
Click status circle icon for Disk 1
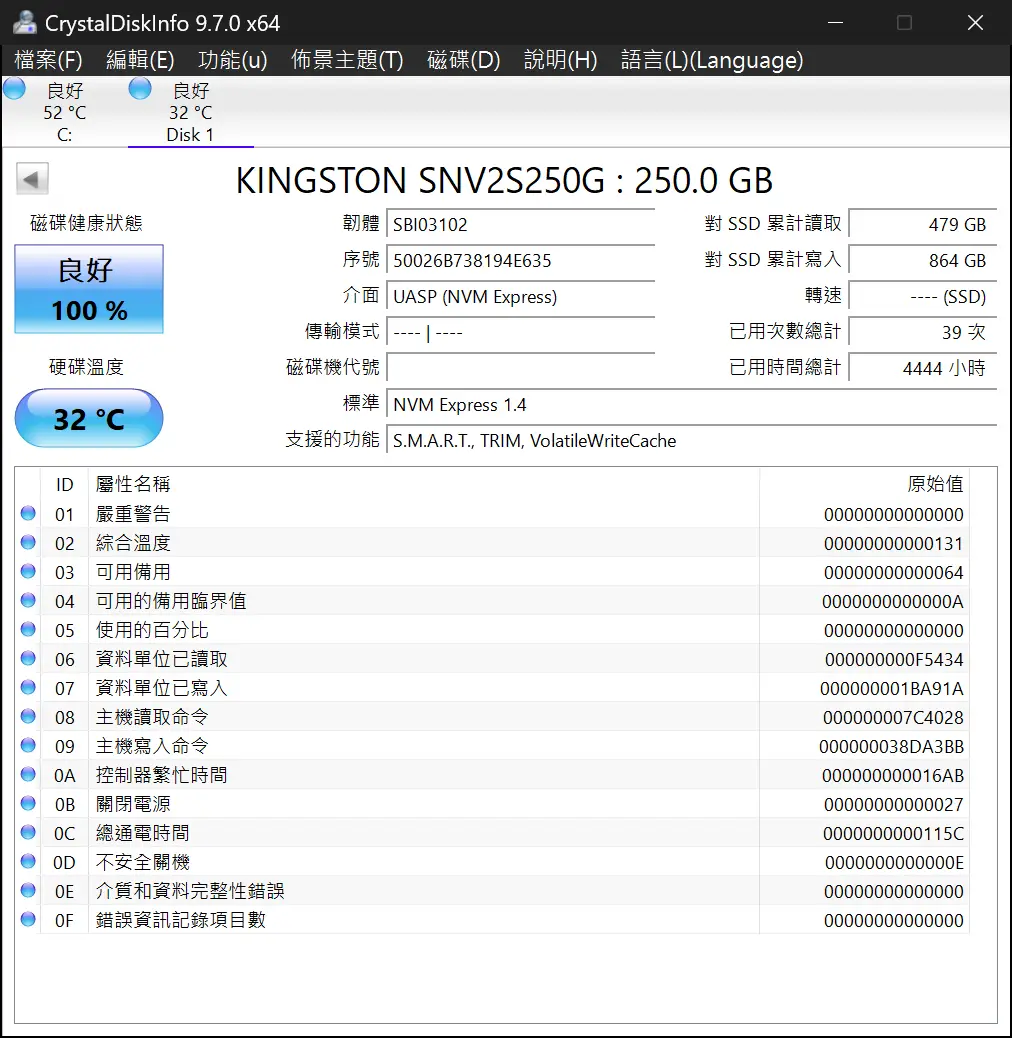pyautogui.click(x=140, y=88)
